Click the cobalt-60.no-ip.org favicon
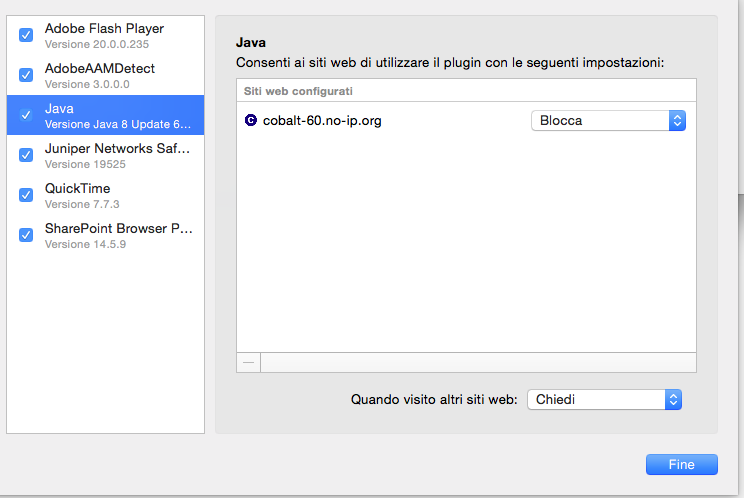 [x=251, y=120]
